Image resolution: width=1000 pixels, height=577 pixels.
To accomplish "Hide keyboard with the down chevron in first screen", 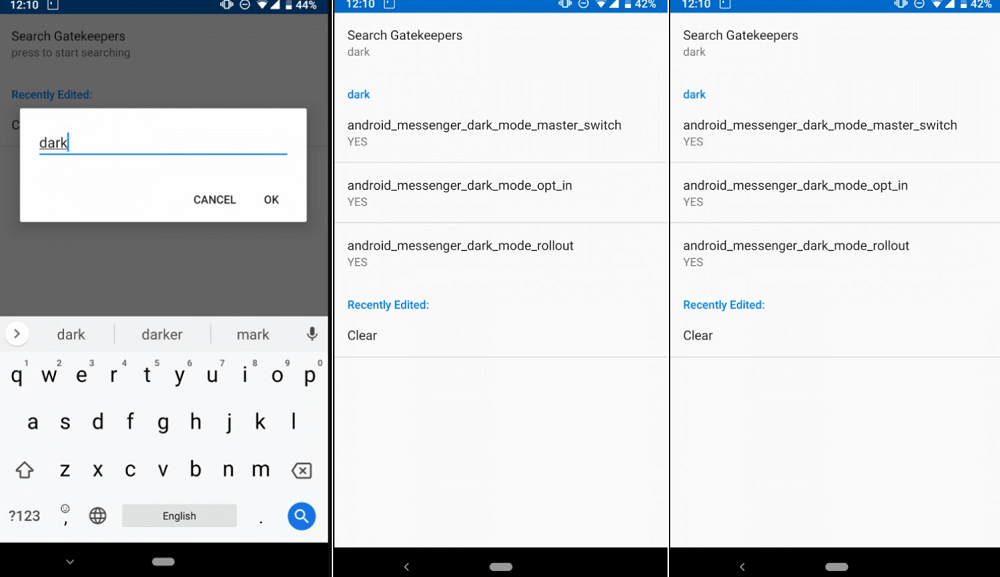I will point(70,562).
